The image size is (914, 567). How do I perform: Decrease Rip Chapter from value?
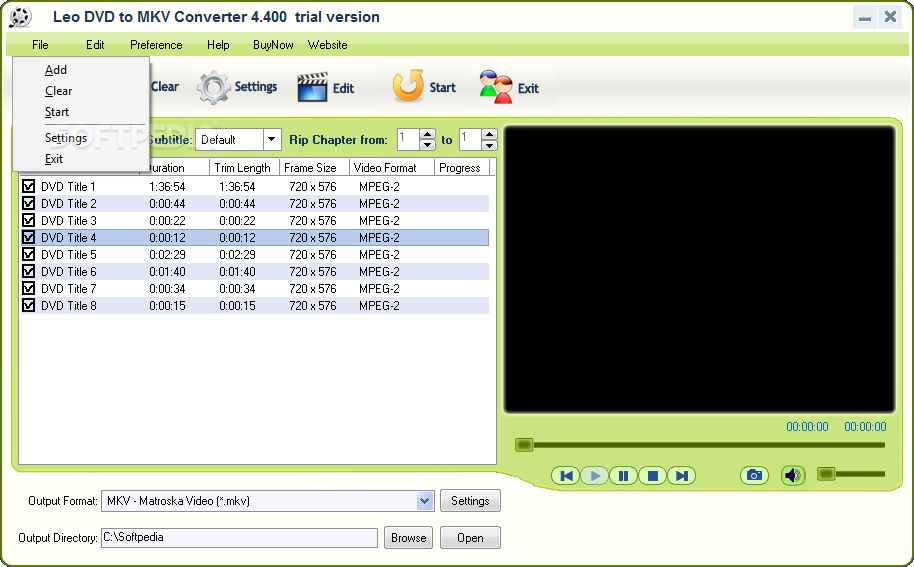427,145
